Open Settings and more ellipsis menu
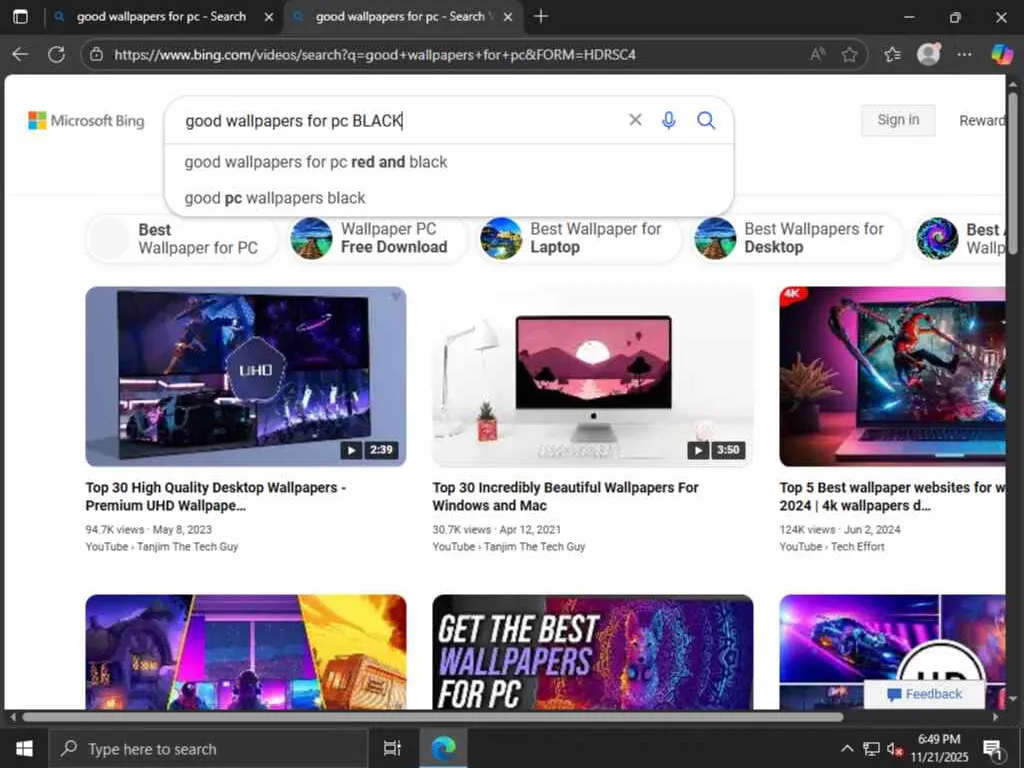This screenshot has width=1024, height=768. [x=965, y=54]
